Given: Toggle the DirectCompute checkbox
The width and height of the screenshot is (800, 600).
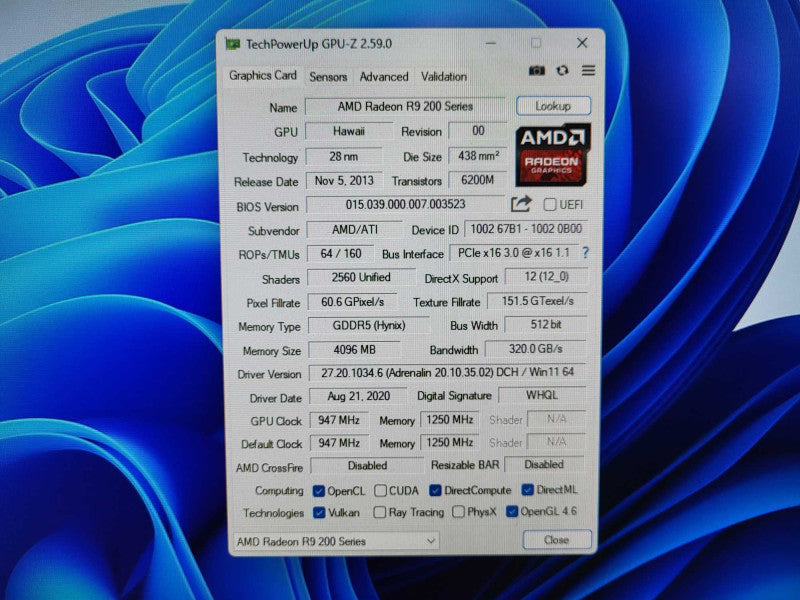Looking at the screenshot, I should click(x=435, y=490).
